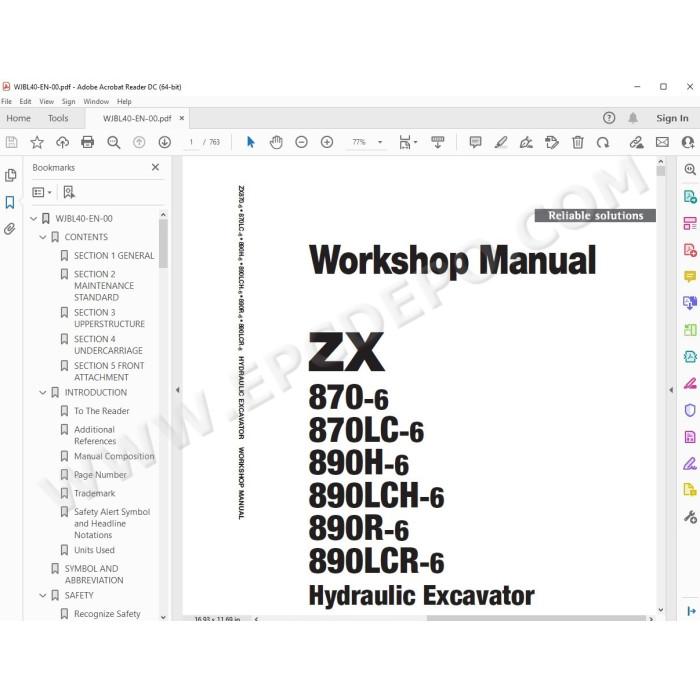Delete with trash icon
The image size is (700, 700).
pos(578,142)
